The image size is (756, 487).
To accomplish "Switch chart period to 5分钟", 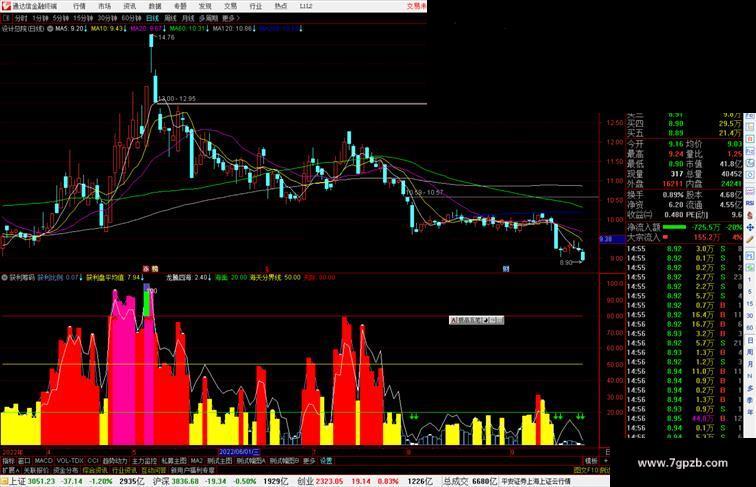I will 61,18.
